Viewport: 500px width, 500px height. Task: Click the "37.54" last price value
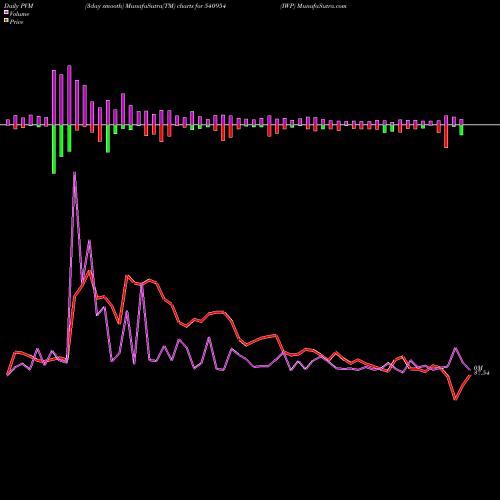[482, 373]
